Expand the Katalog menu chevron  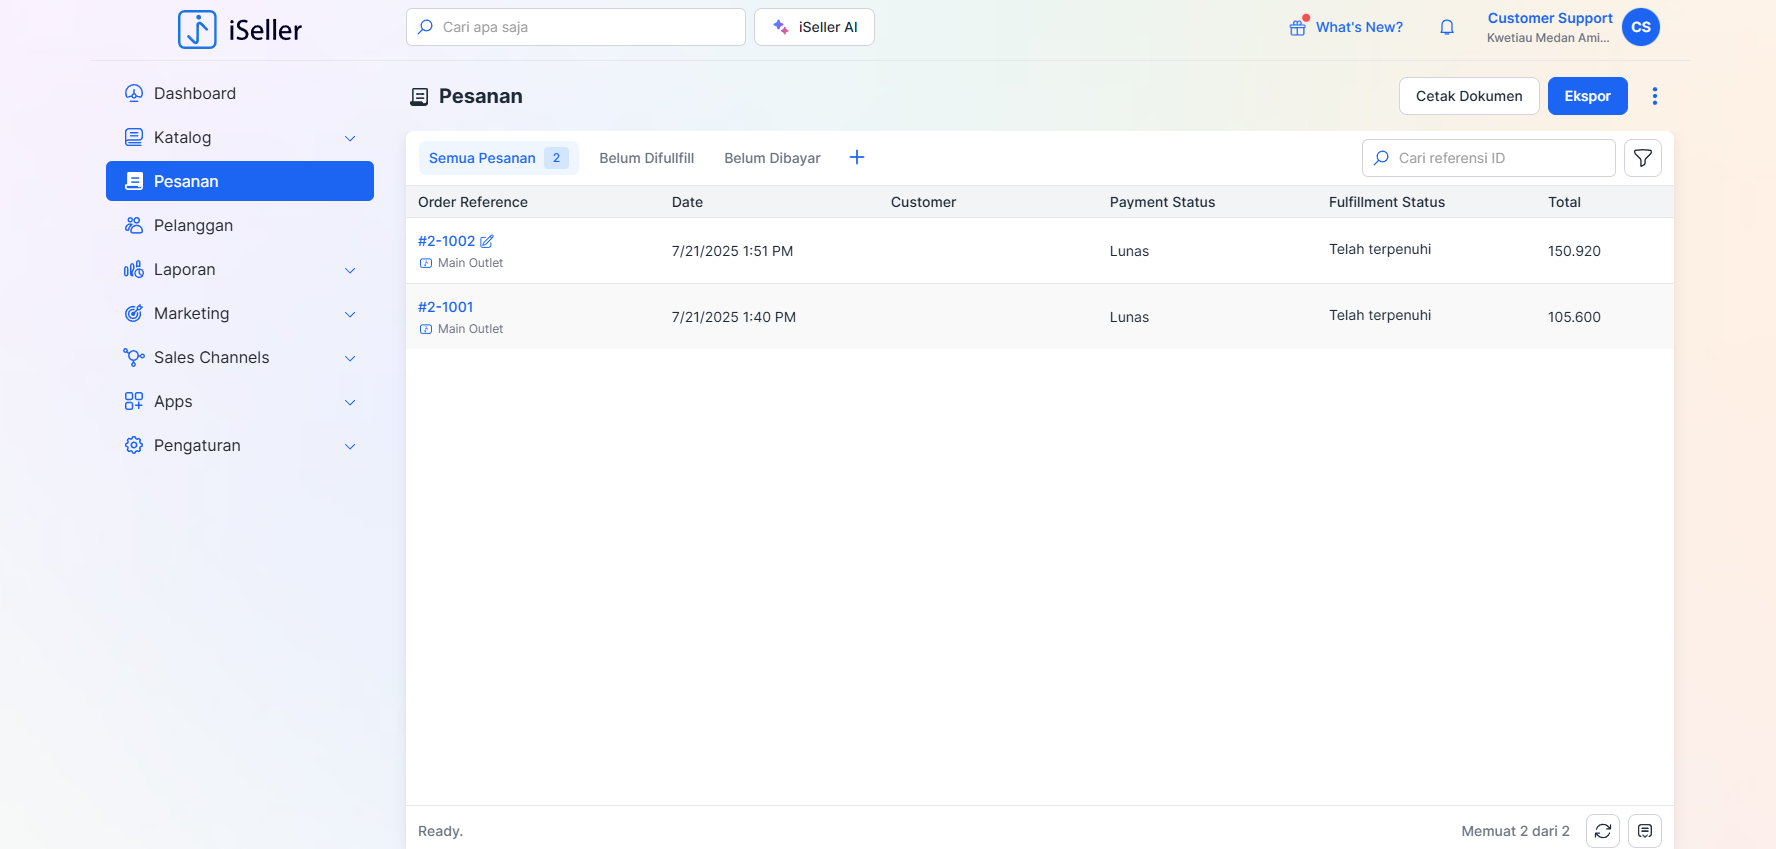[x=350, y=138]
